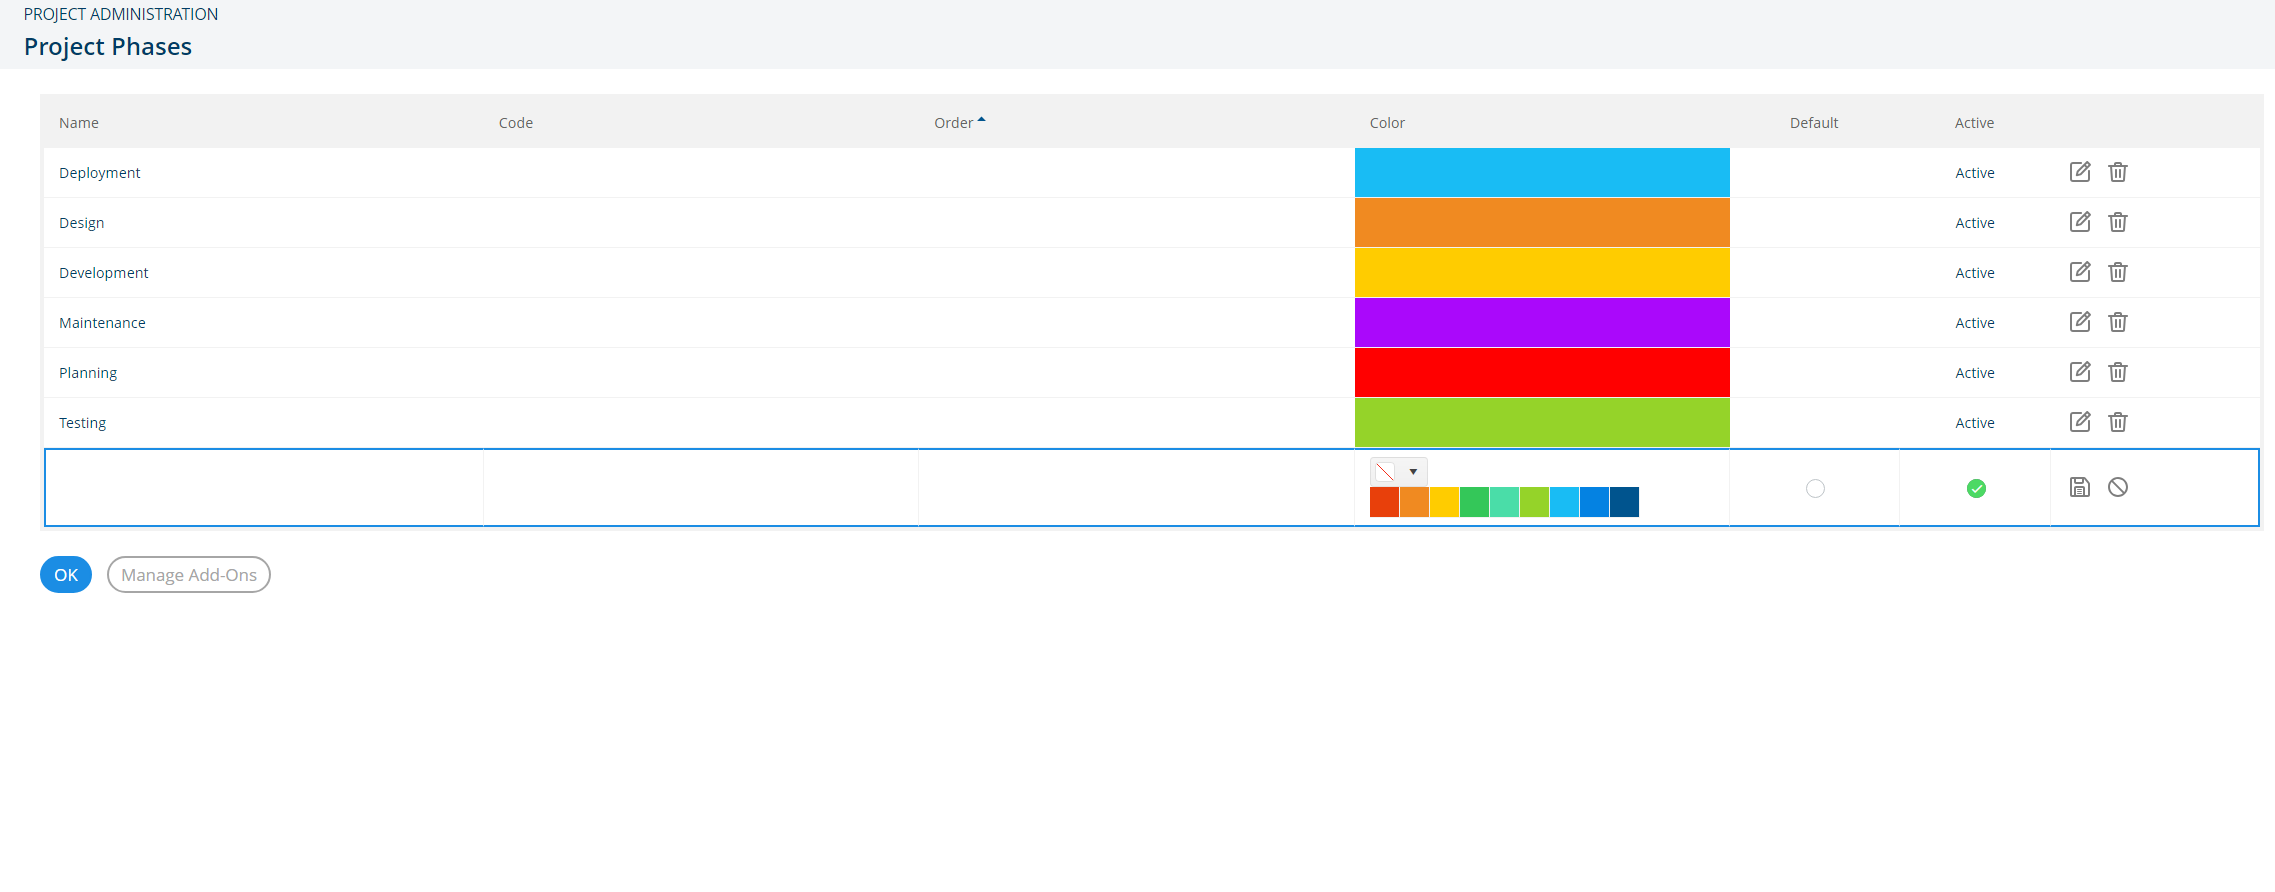Select the Maintenance phase name

(102, 323)
